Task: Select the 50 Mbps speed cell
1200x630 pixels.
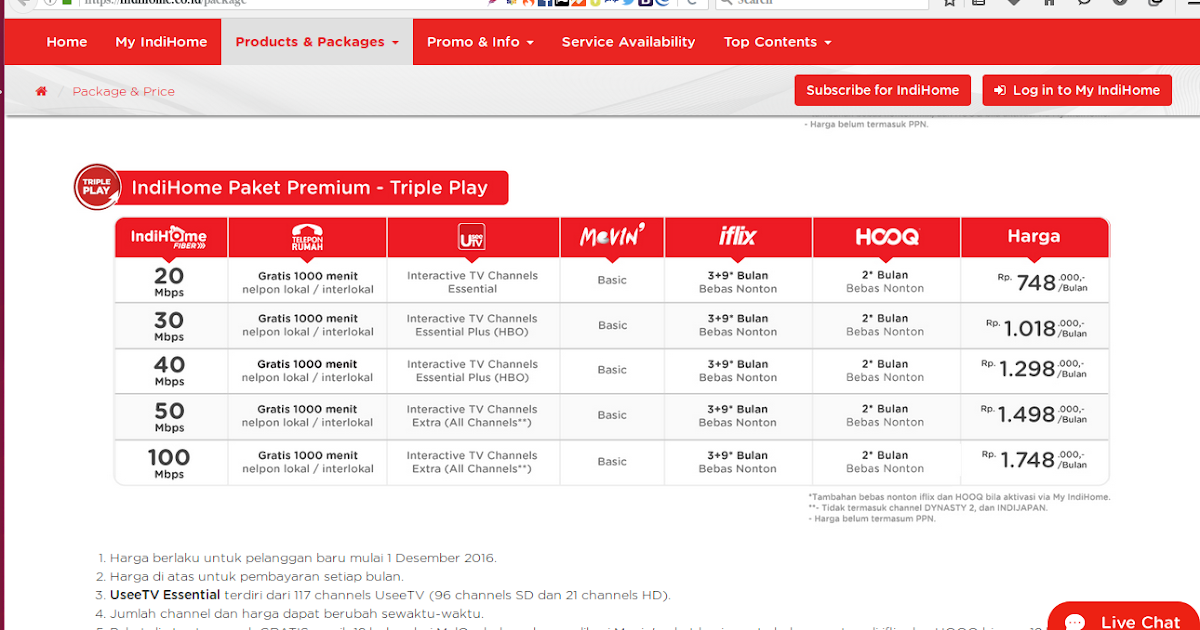Action: tap(169, 416)
